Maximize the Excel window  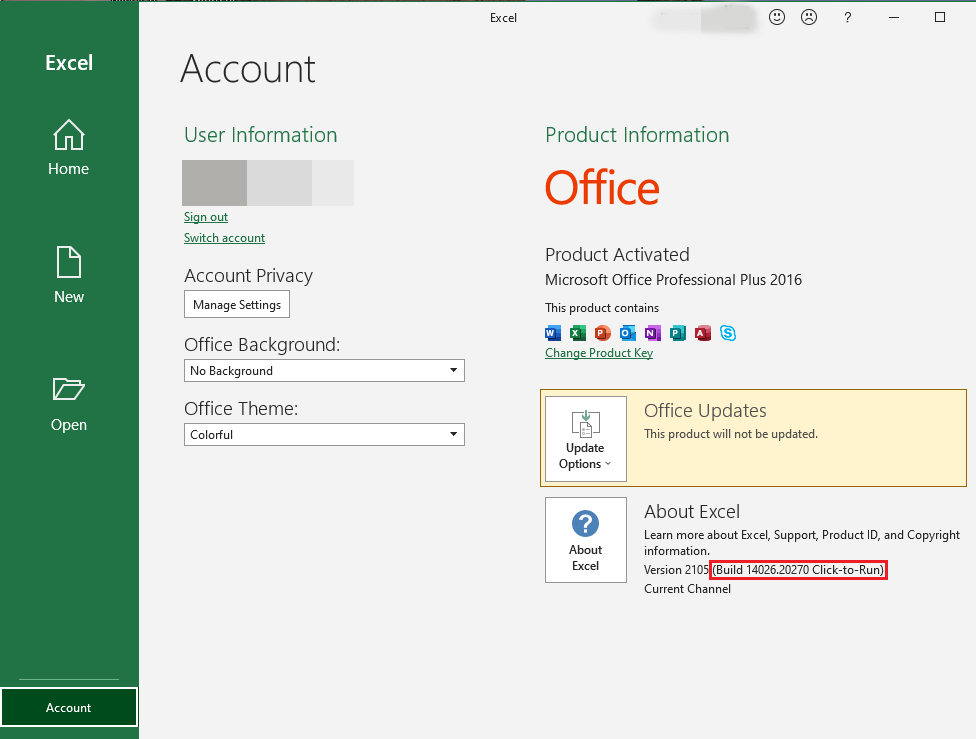(940, 17)
